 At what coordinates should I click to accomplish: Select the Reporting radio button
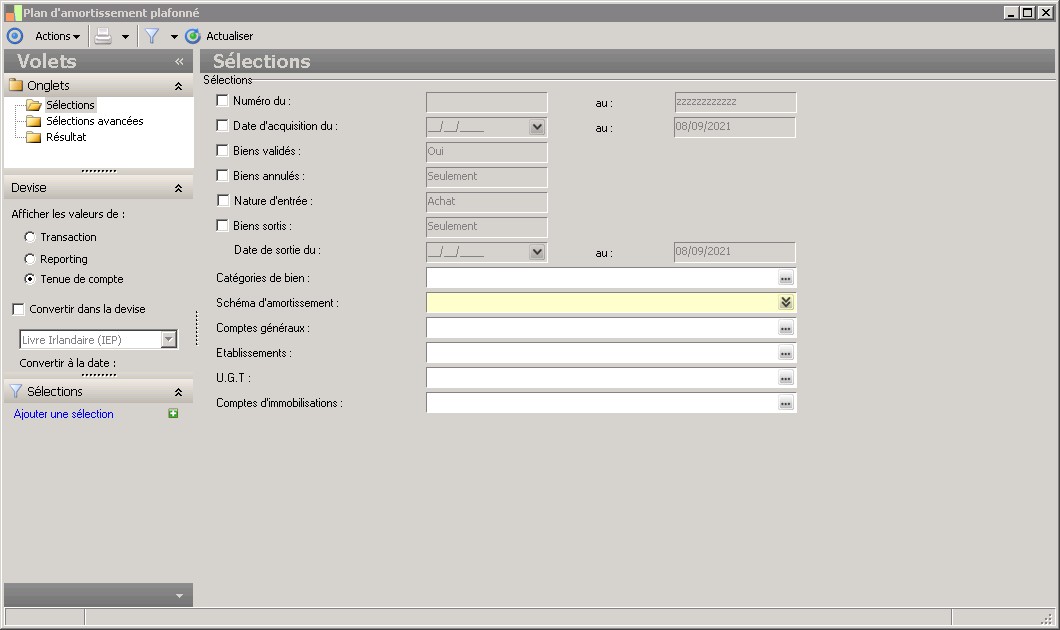[30, 259]
